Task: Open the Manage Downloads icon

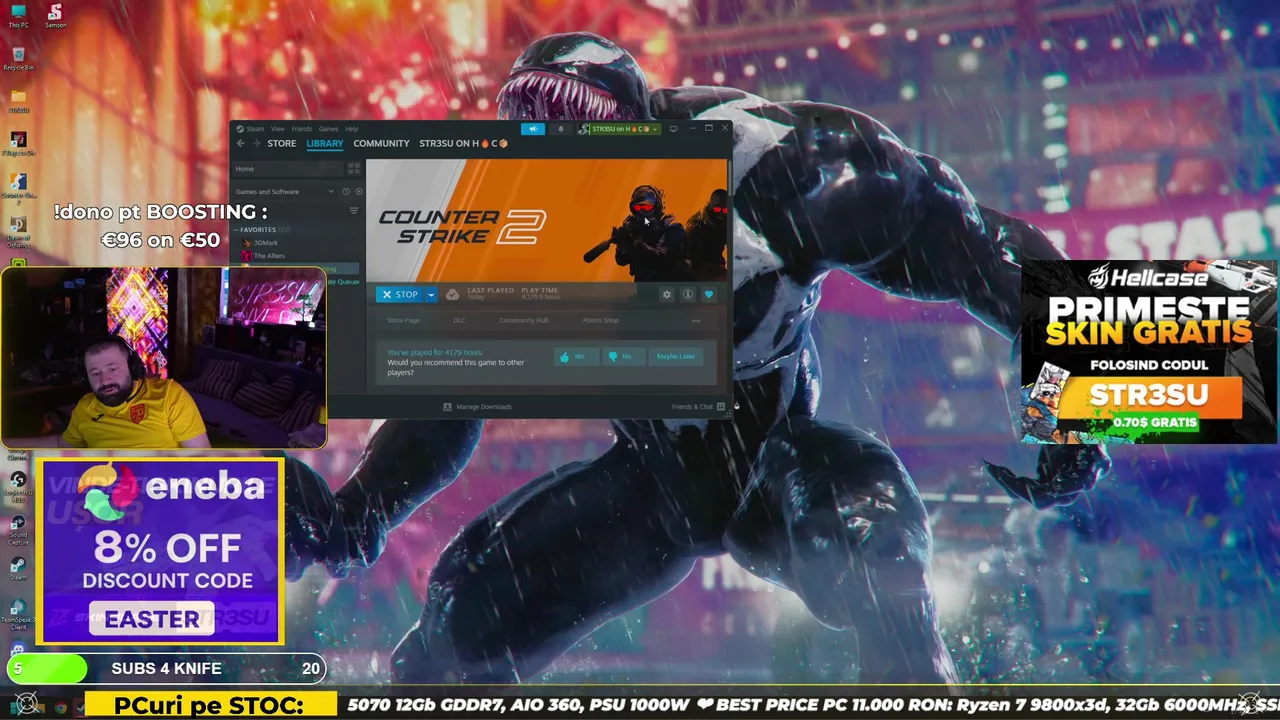Action: click(447, 407)
